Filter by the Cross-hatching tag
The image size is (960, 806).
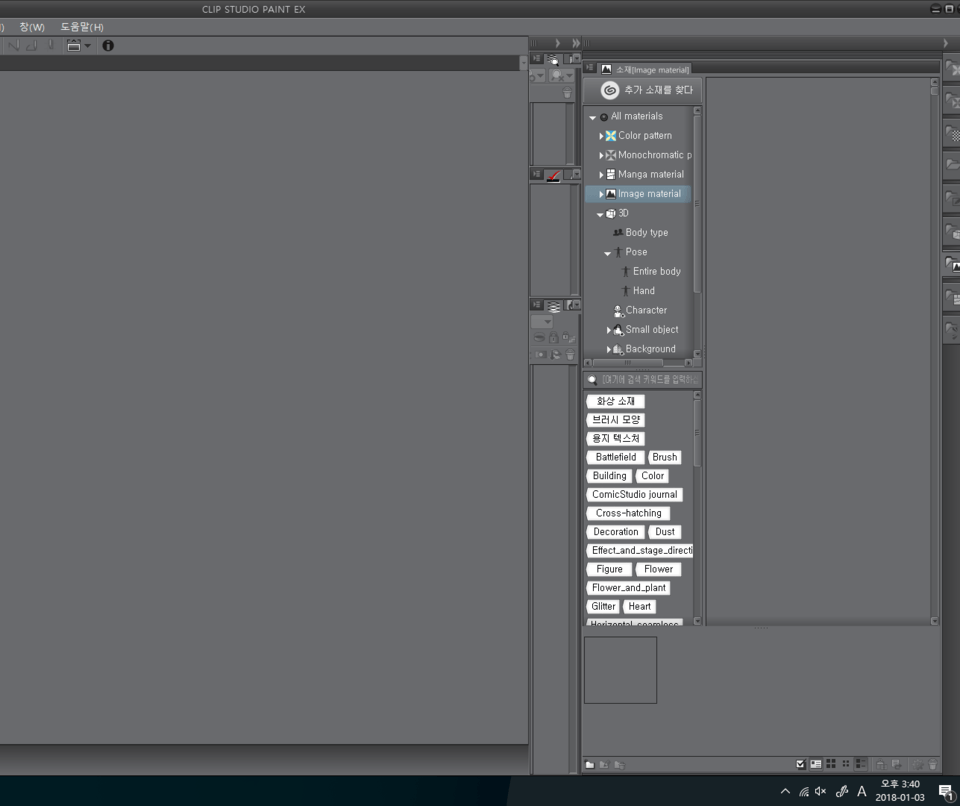click(x=628, y=513)
